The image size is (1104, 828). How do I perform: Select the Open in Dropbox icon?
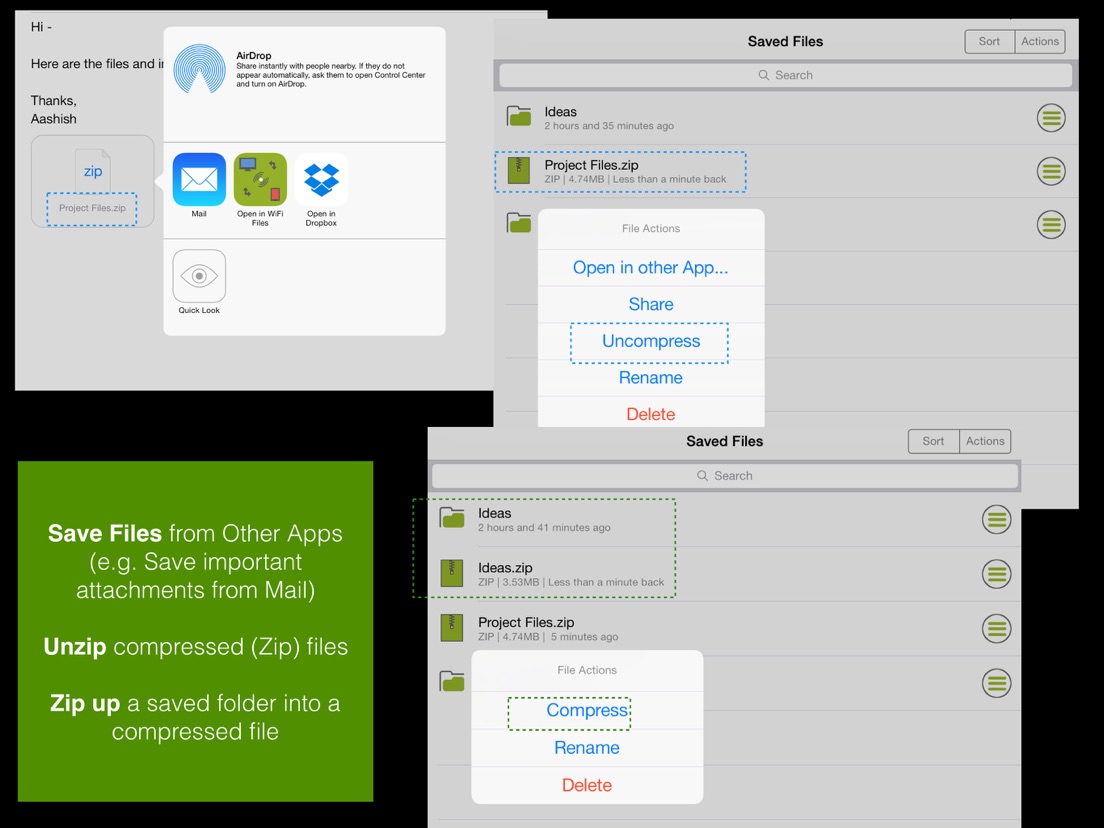point(321,180)
